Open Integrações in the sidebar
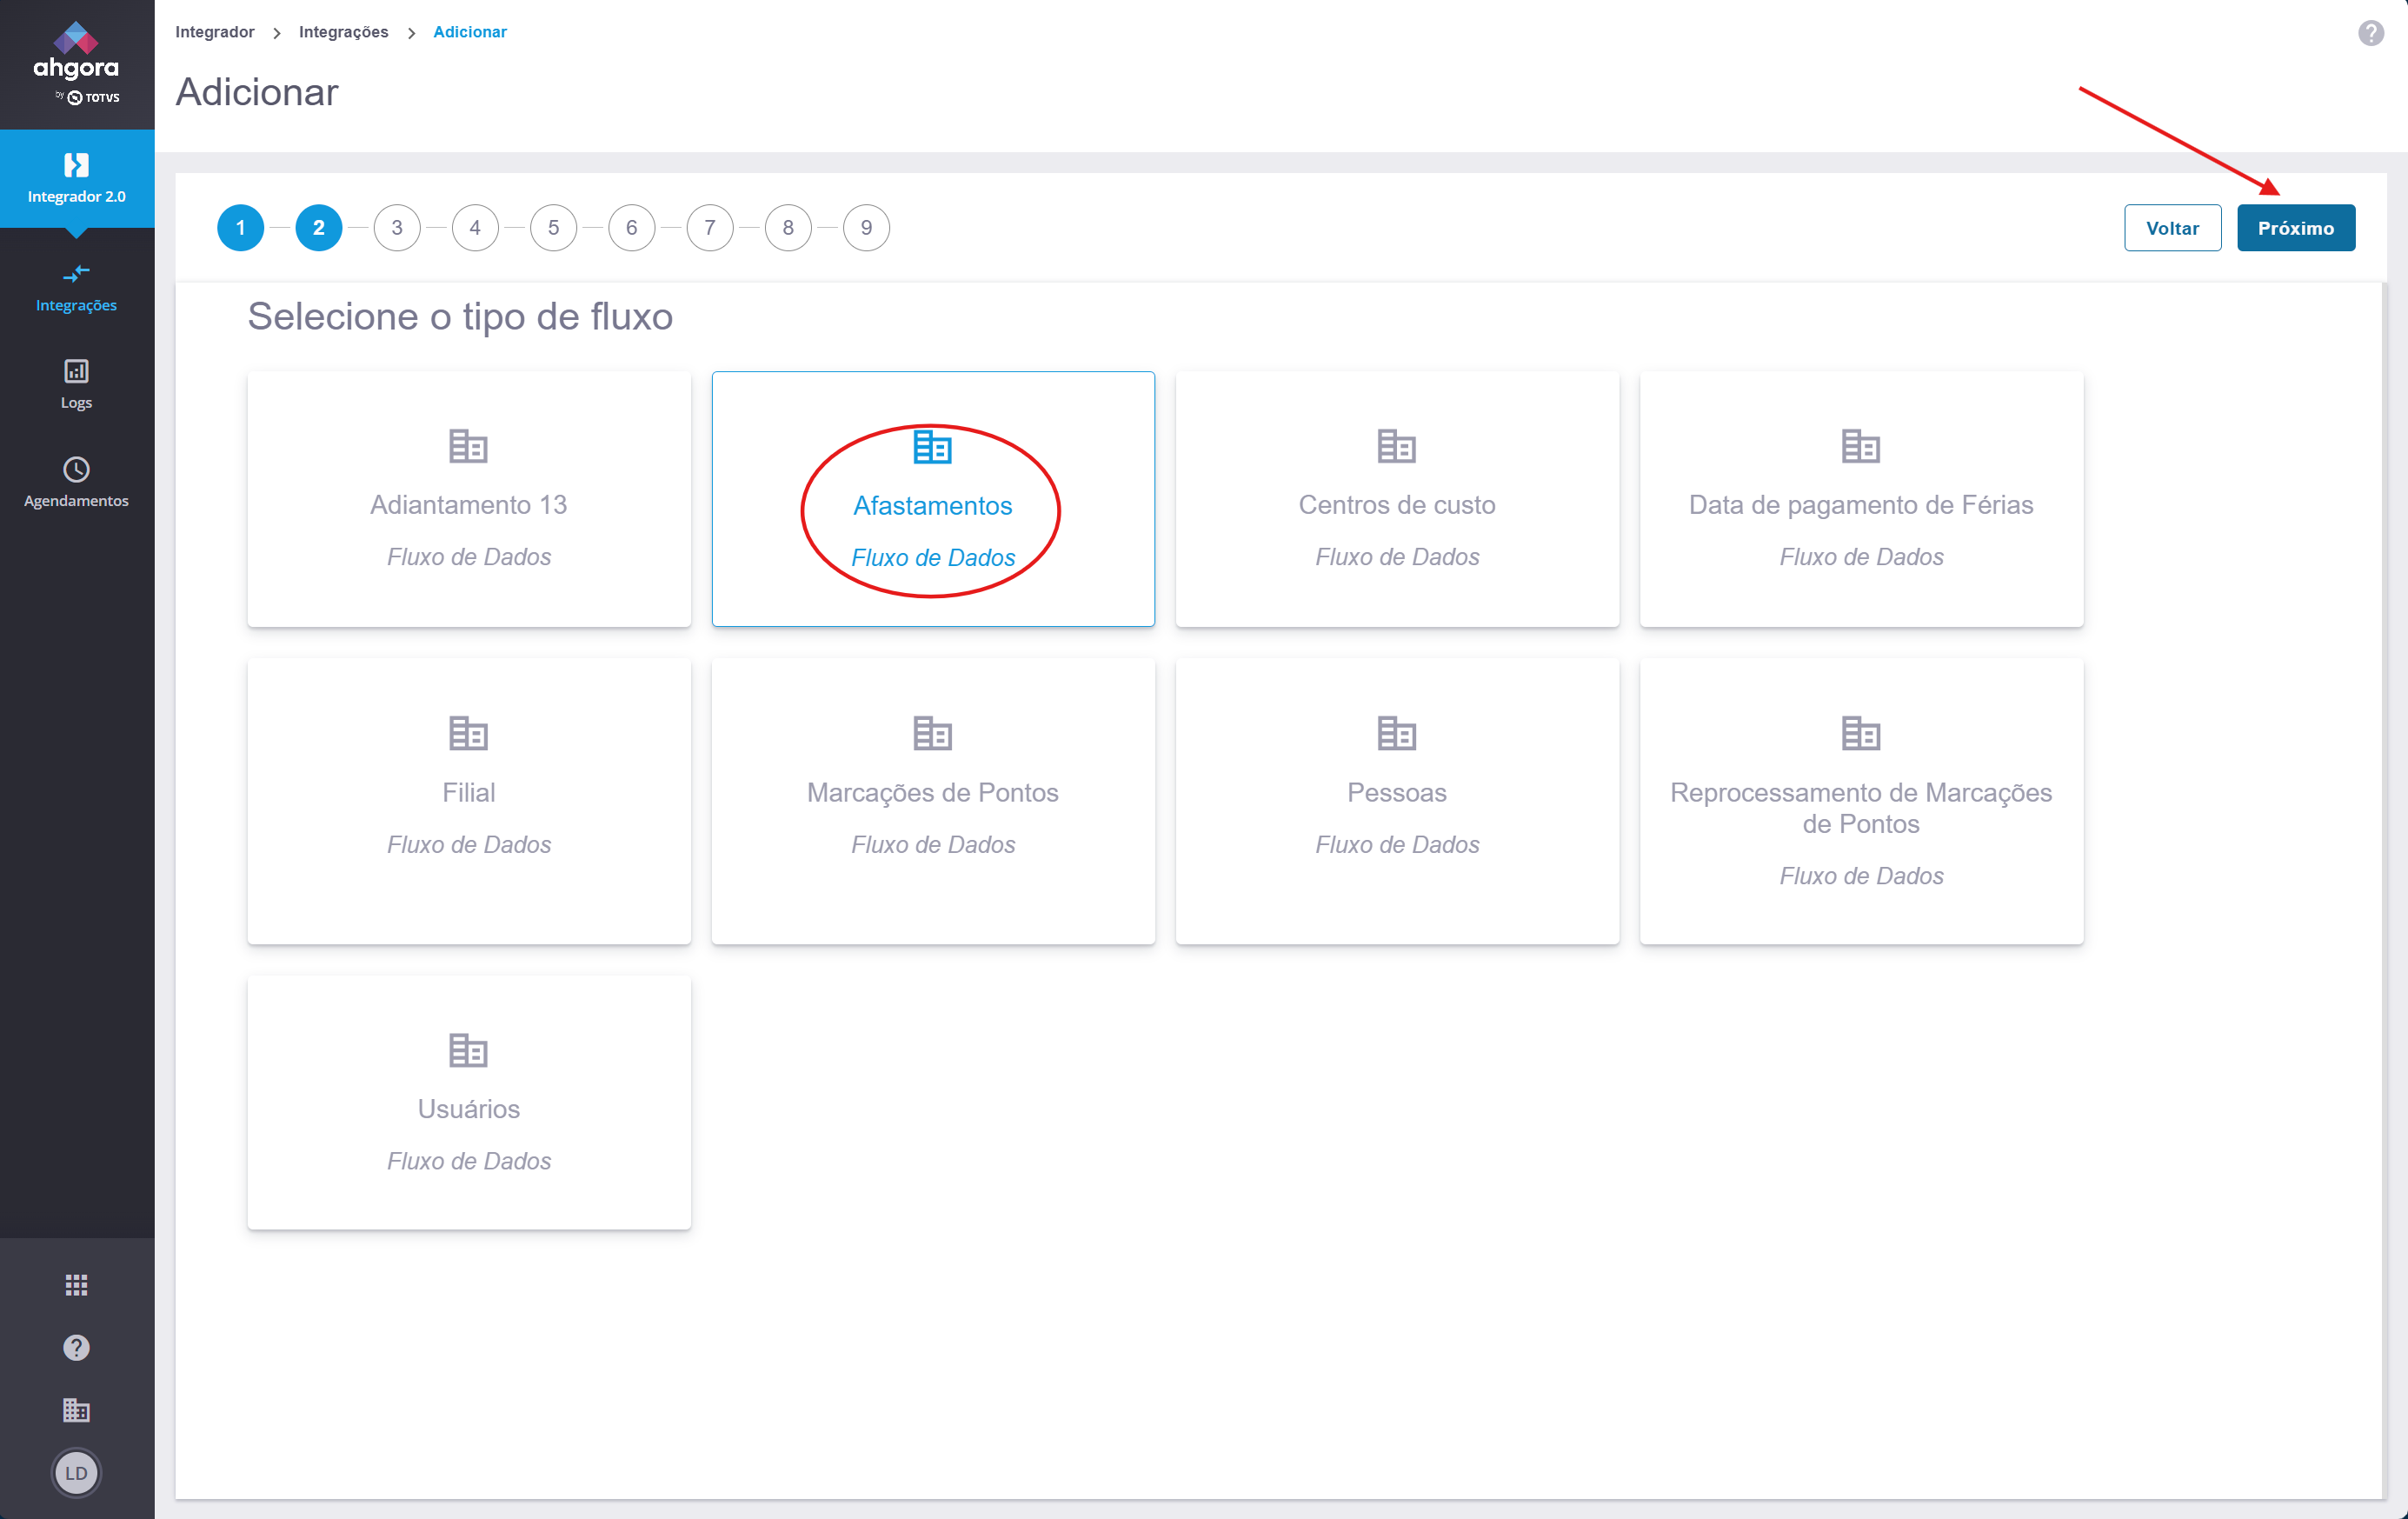 [x=76, y=288]
